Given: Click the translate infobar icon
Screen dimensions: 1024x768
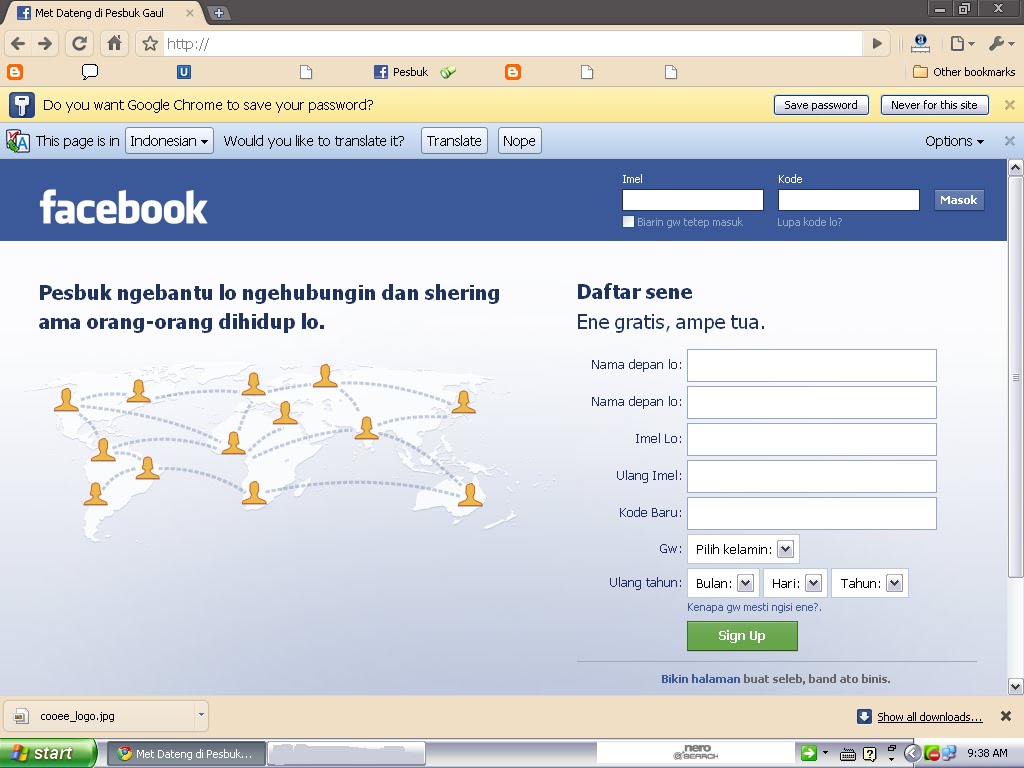Looking at the screenshot, I should click(18, 141).
